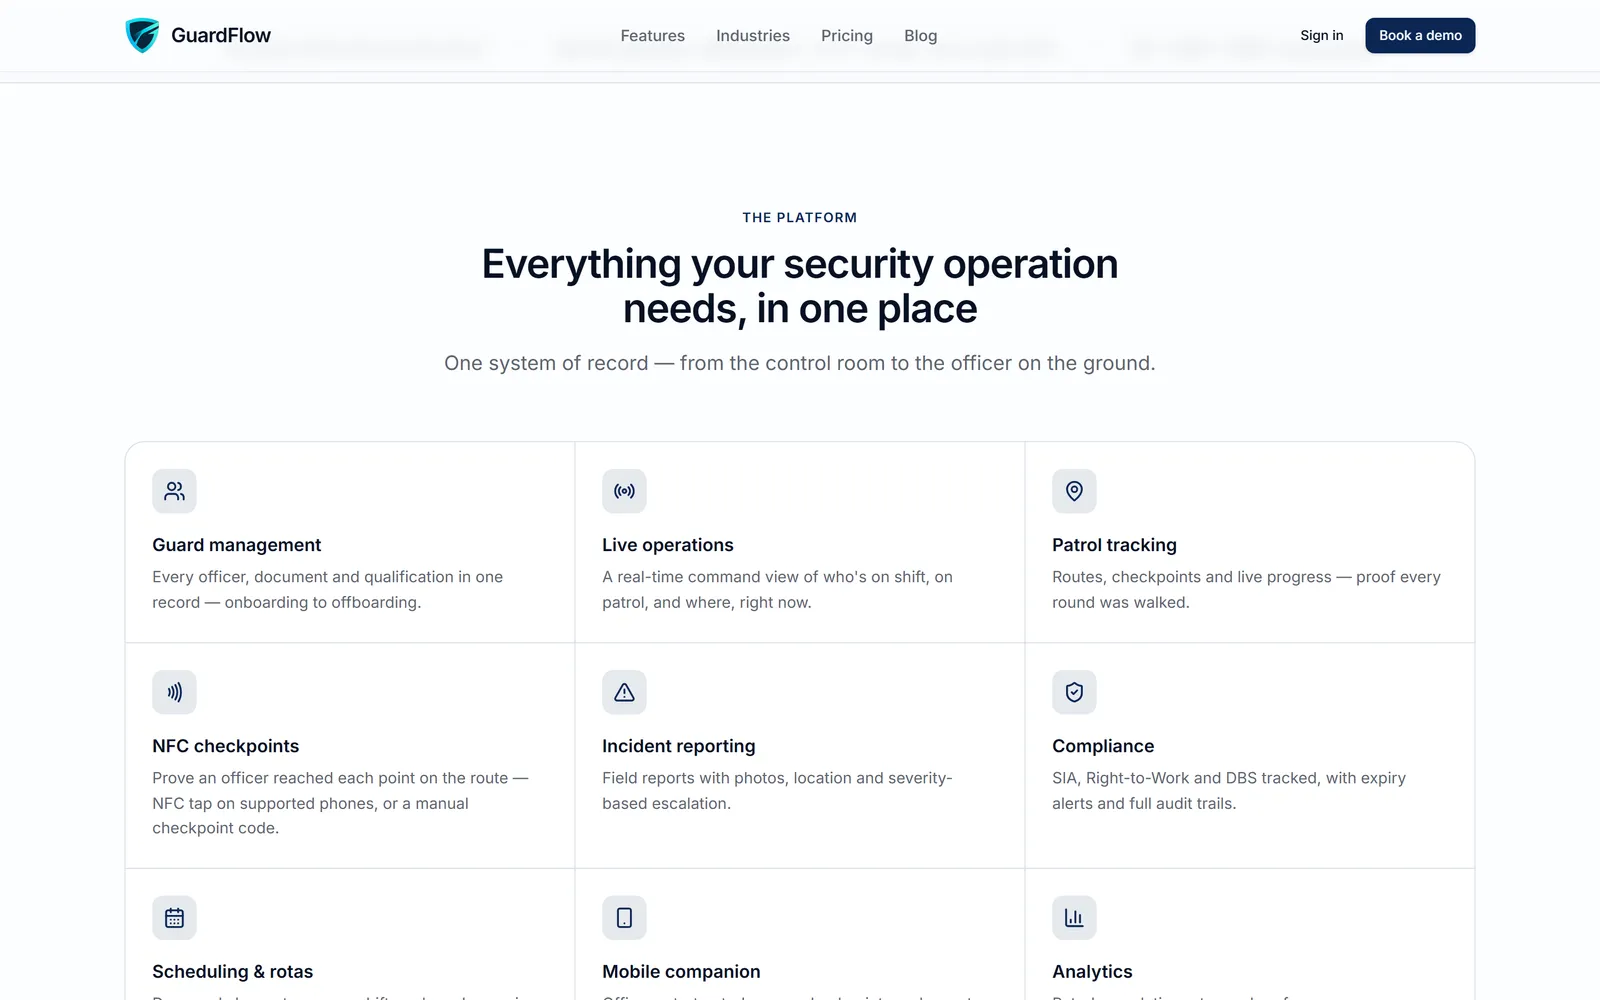
Task: Select the NFC checkpoints heading
Action: pos(226,746)
